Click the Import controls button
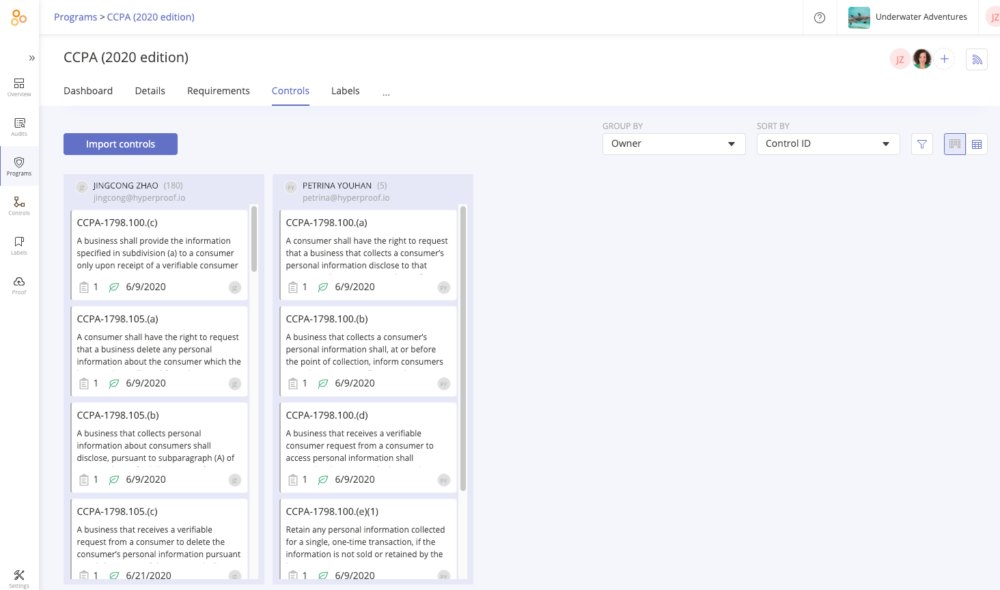This screenshot has height=590, width=1000. pos(120,144)
